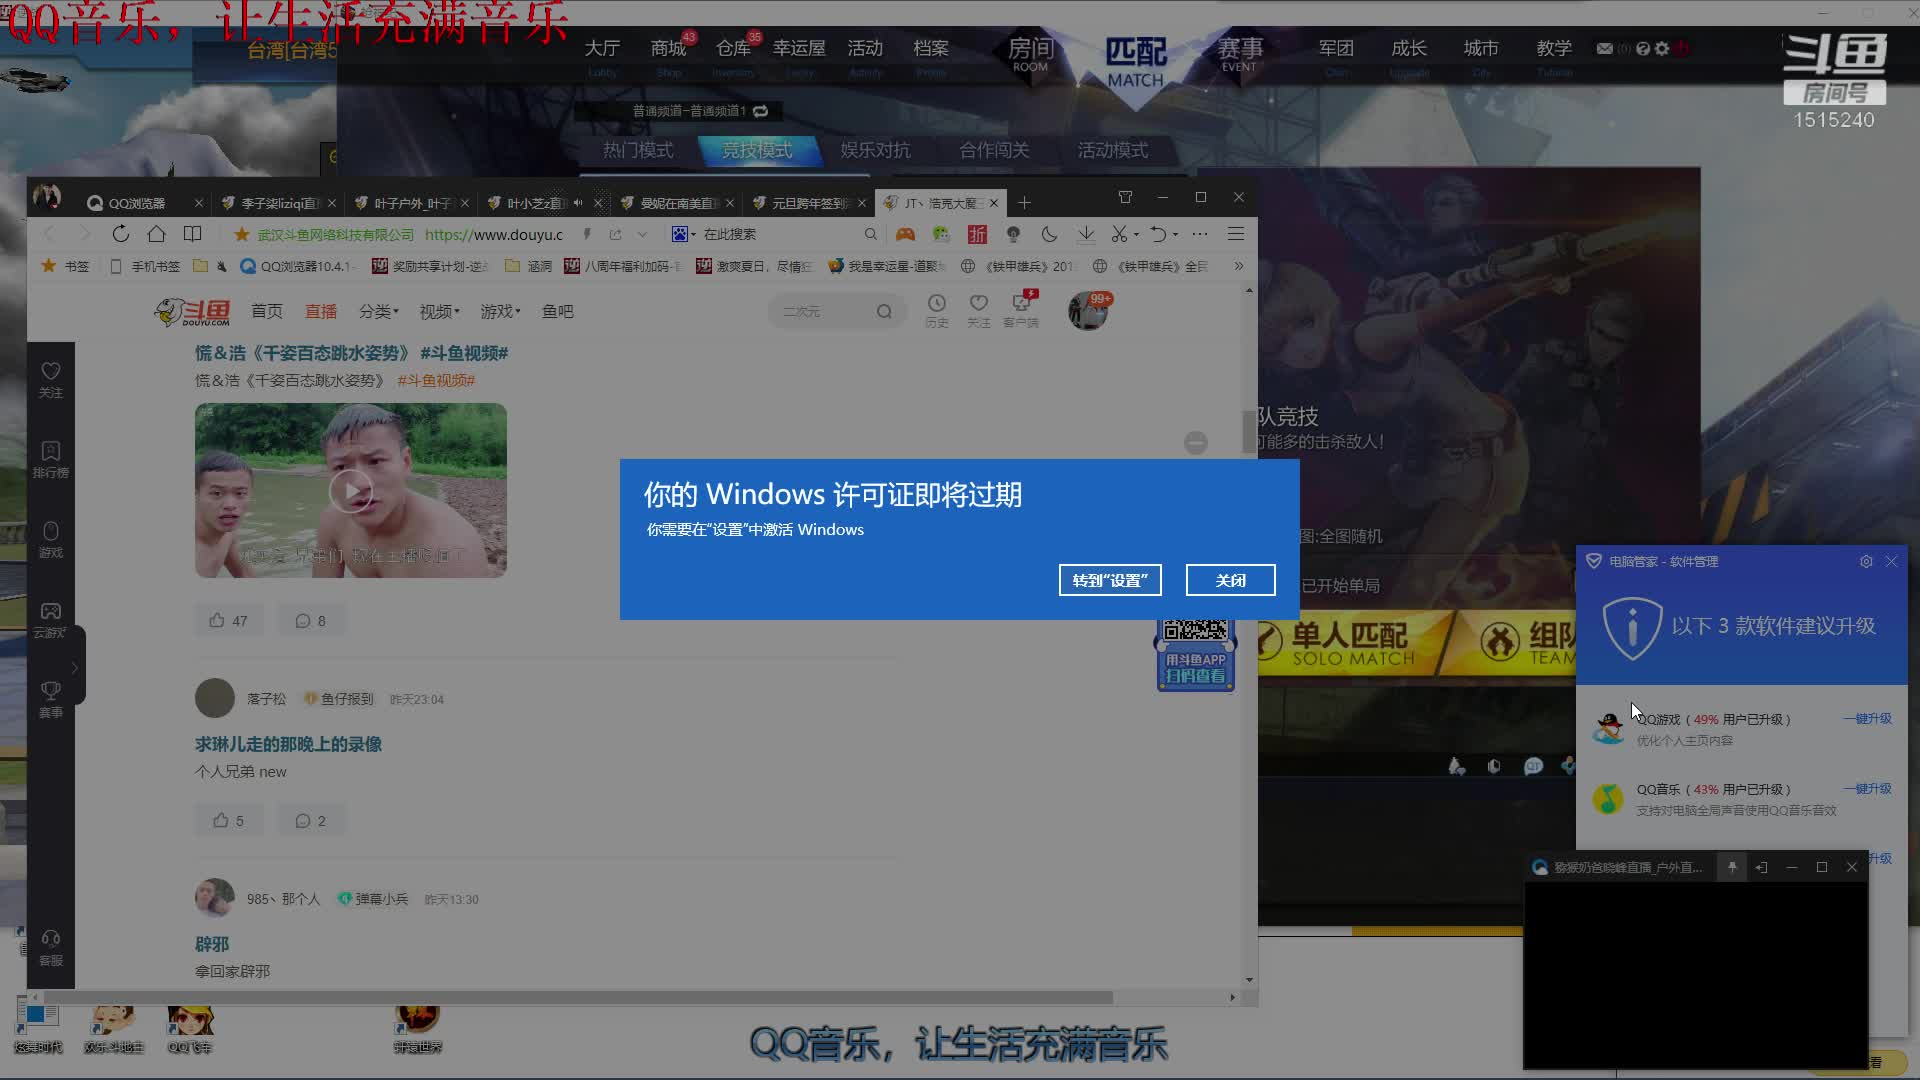
Task: Click 一键升级 for QQ游戏
Action: click(x=1868, y=719)
